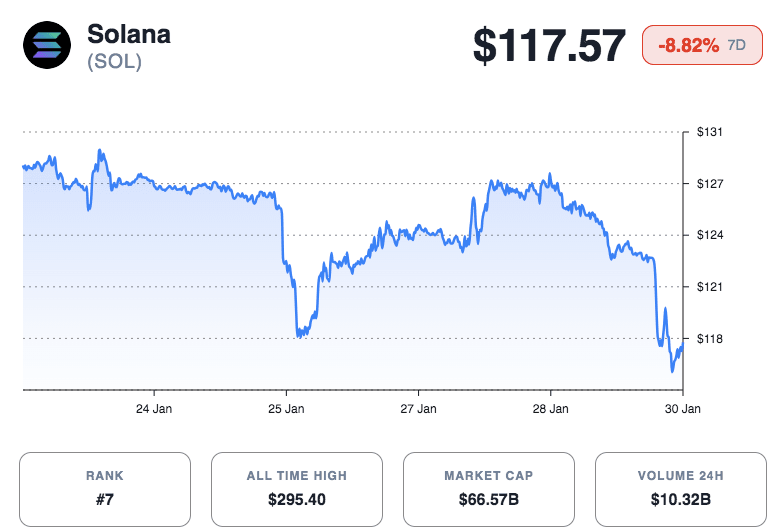The height and width of the screenshot is (531, 780).
Task: Click the (SOL) ticker symbol
Action: coord(114,61)
